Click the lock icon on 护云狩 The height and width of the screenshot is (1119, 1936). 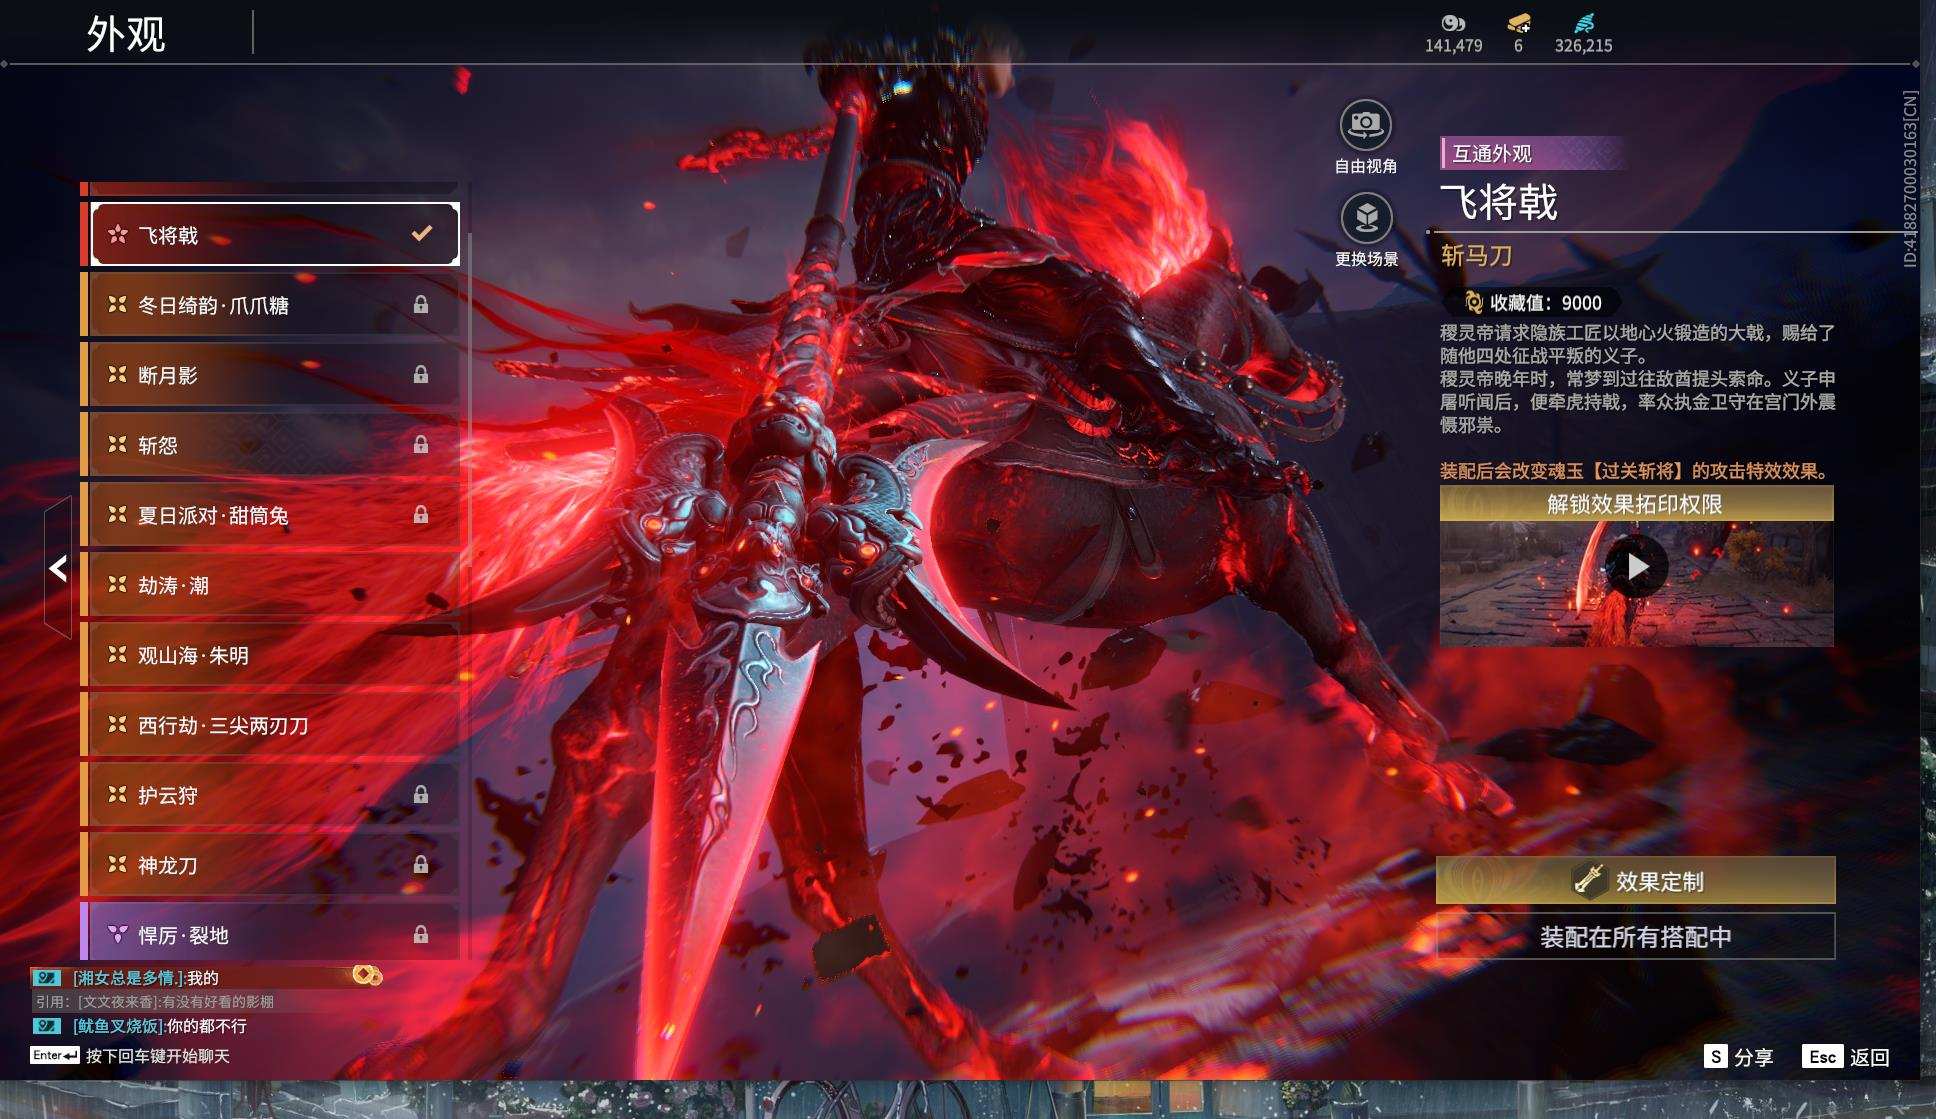click(421, 794)
